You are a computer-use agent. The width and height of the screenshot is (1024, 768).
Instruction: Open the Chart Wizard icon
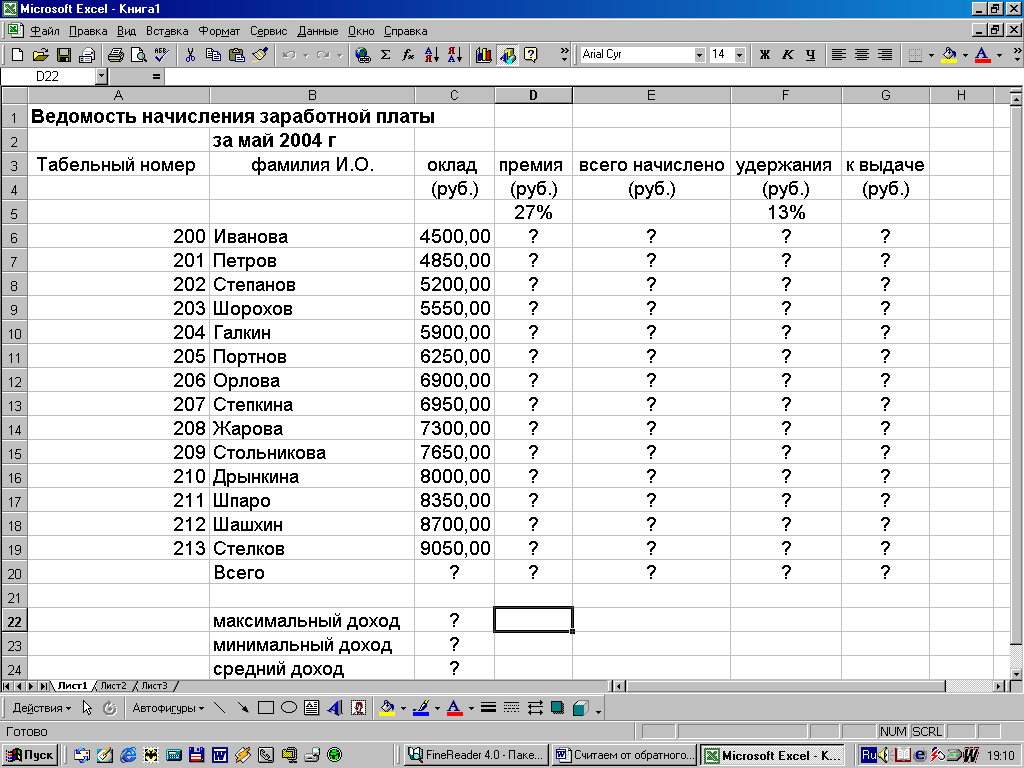click(x=484, y=55)
